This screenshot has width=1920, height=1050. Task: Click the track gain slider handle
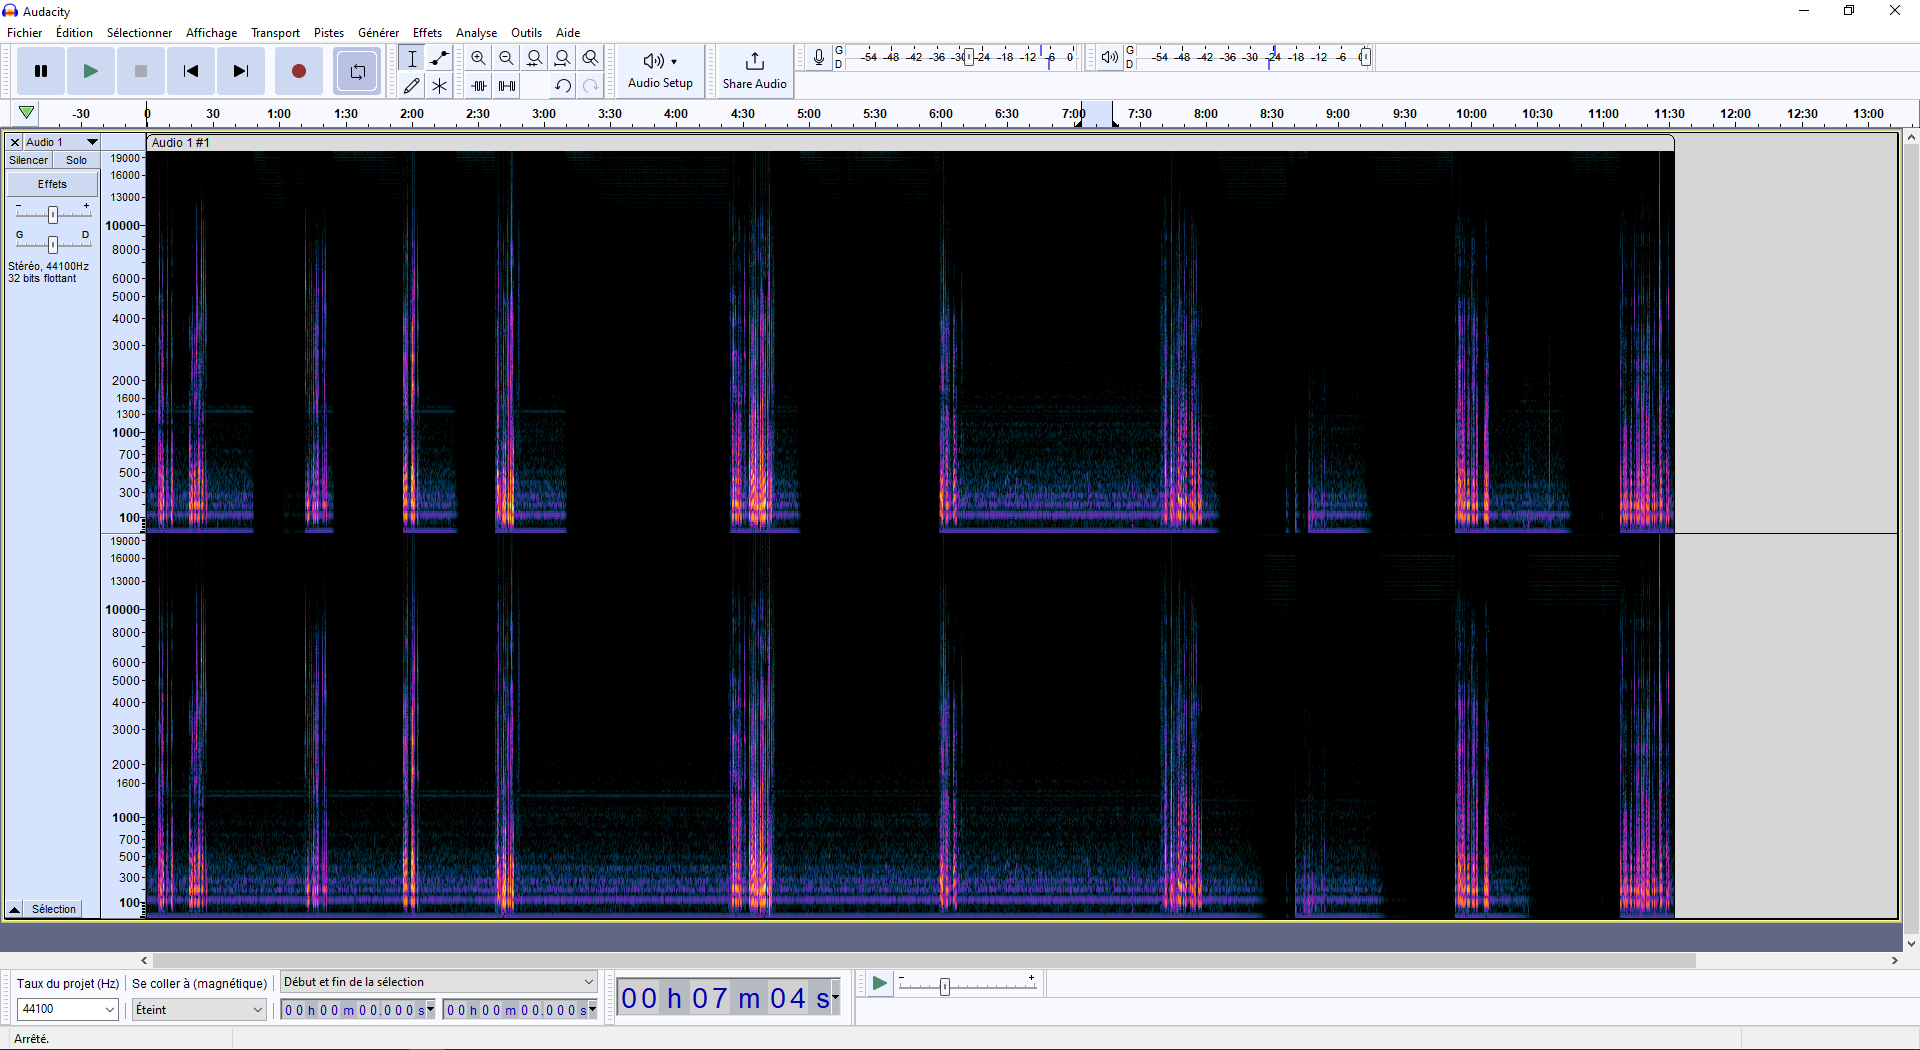(x=53, y=214)
